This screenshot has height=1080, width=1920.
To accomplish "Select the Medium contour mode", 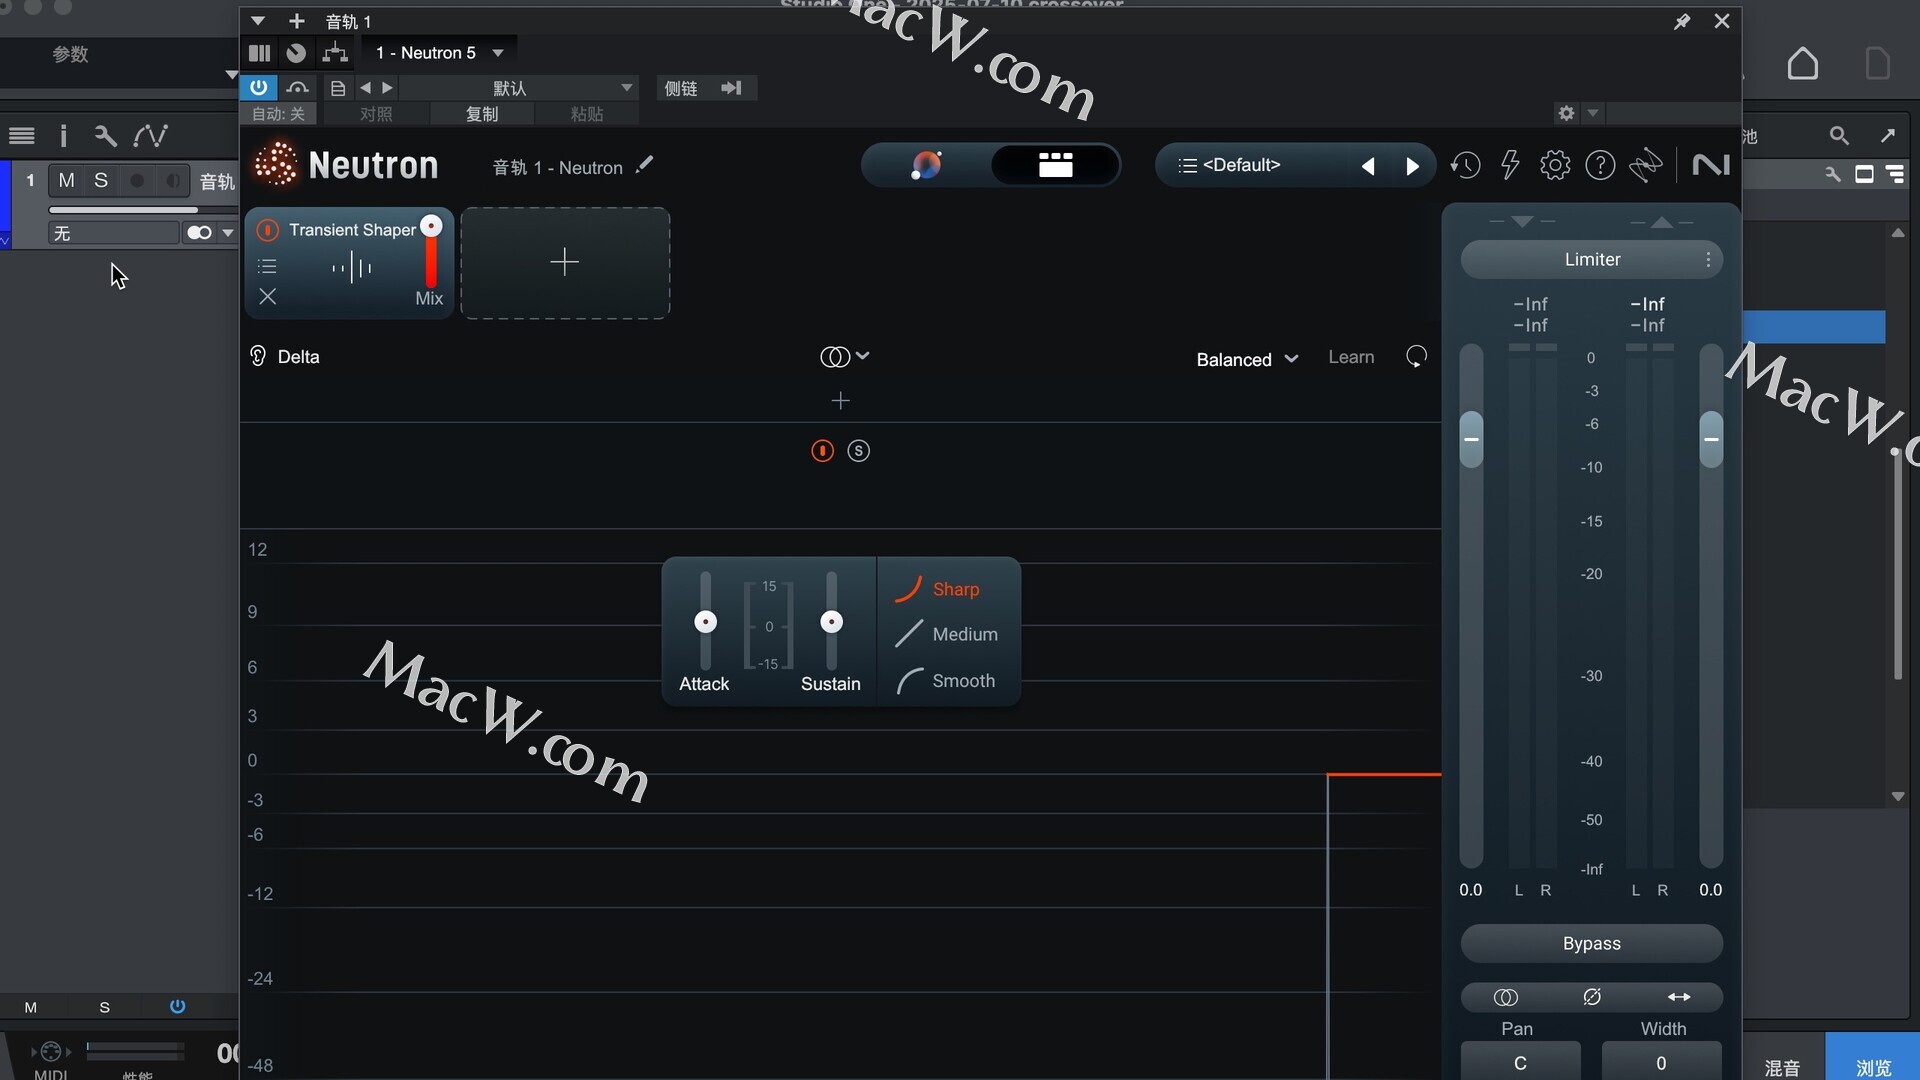I will pos(947,634).
